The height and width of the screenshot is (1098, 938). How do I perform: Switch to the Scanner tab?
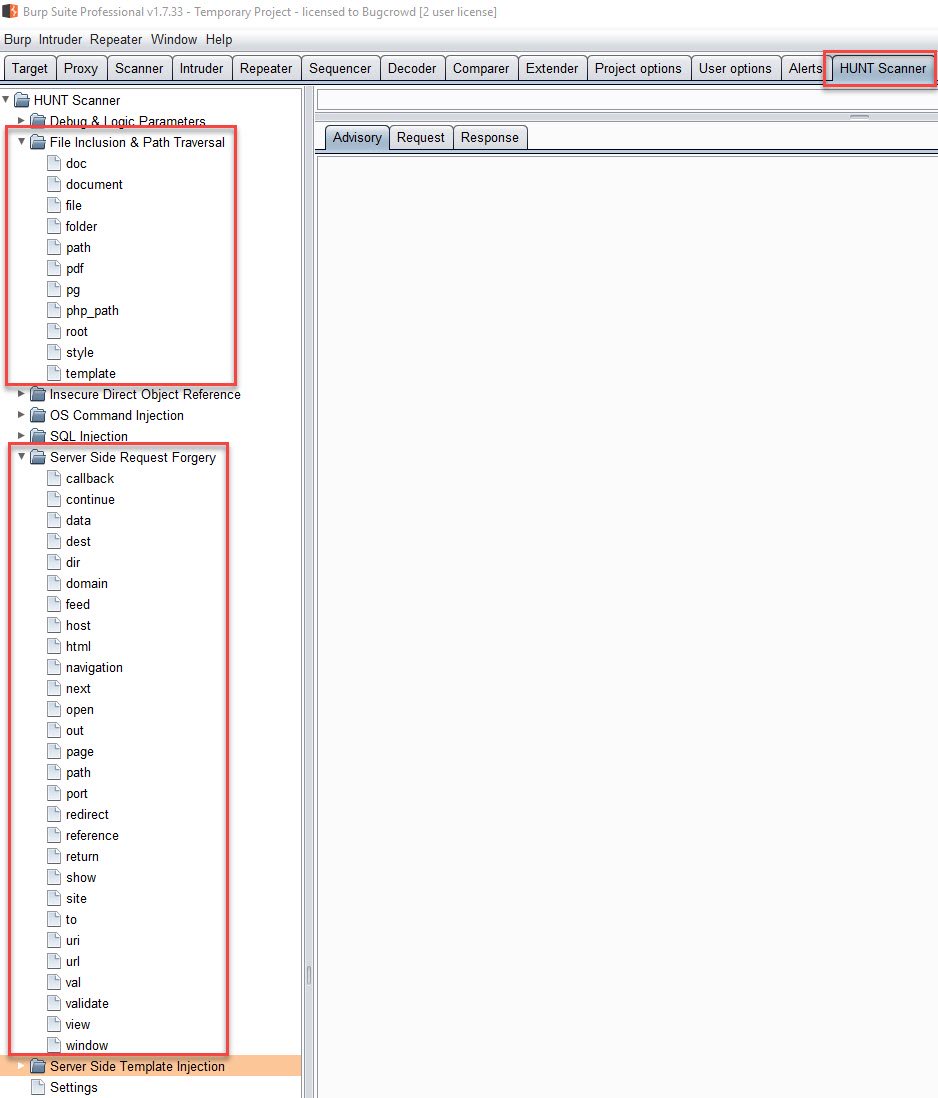pyautogui.click(x=139, y=69)
